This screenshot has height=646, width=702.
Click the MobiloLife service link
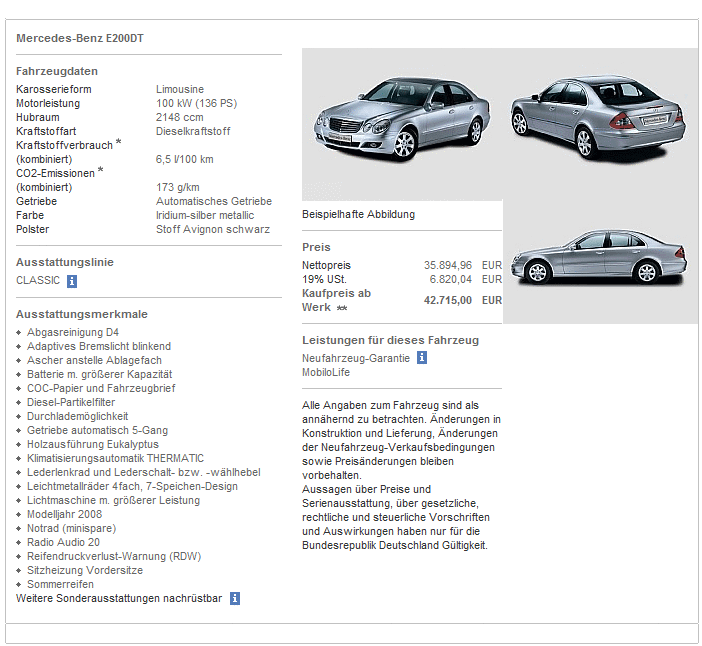(326, 372)
